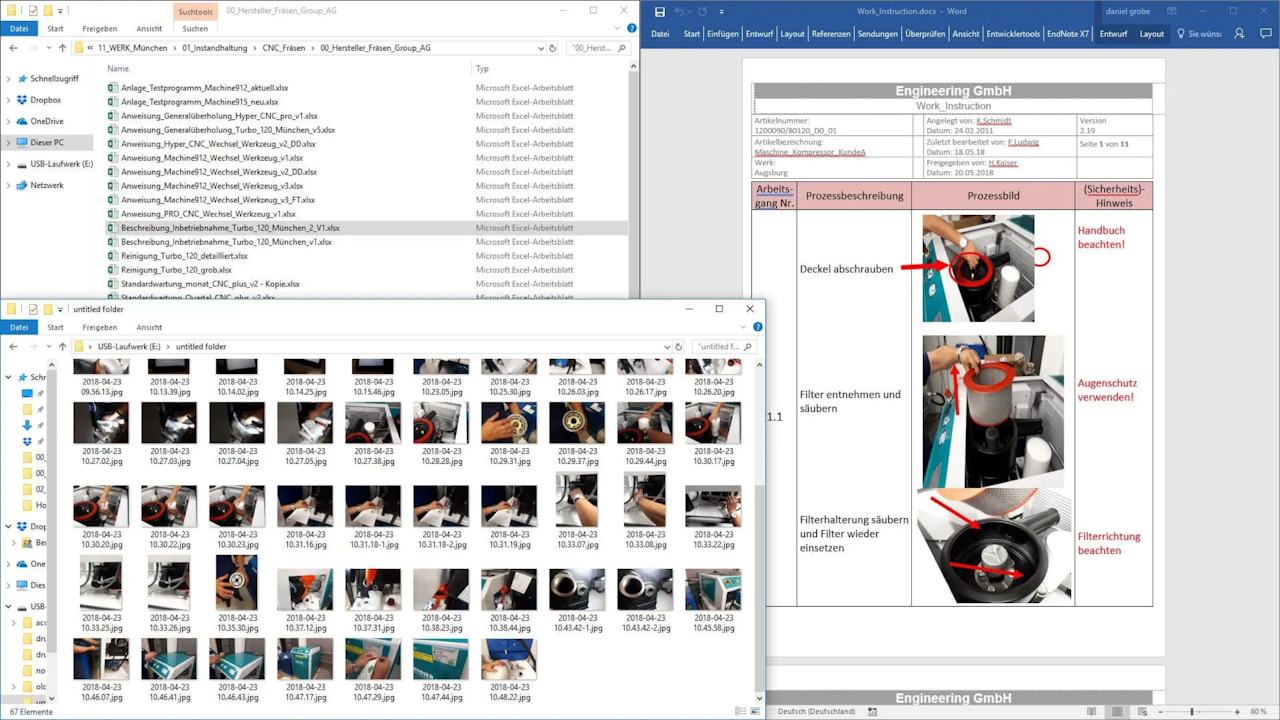Click the proofing check icon in Word's status bar
Screen dimensions: 1280x720
(873, 711)
